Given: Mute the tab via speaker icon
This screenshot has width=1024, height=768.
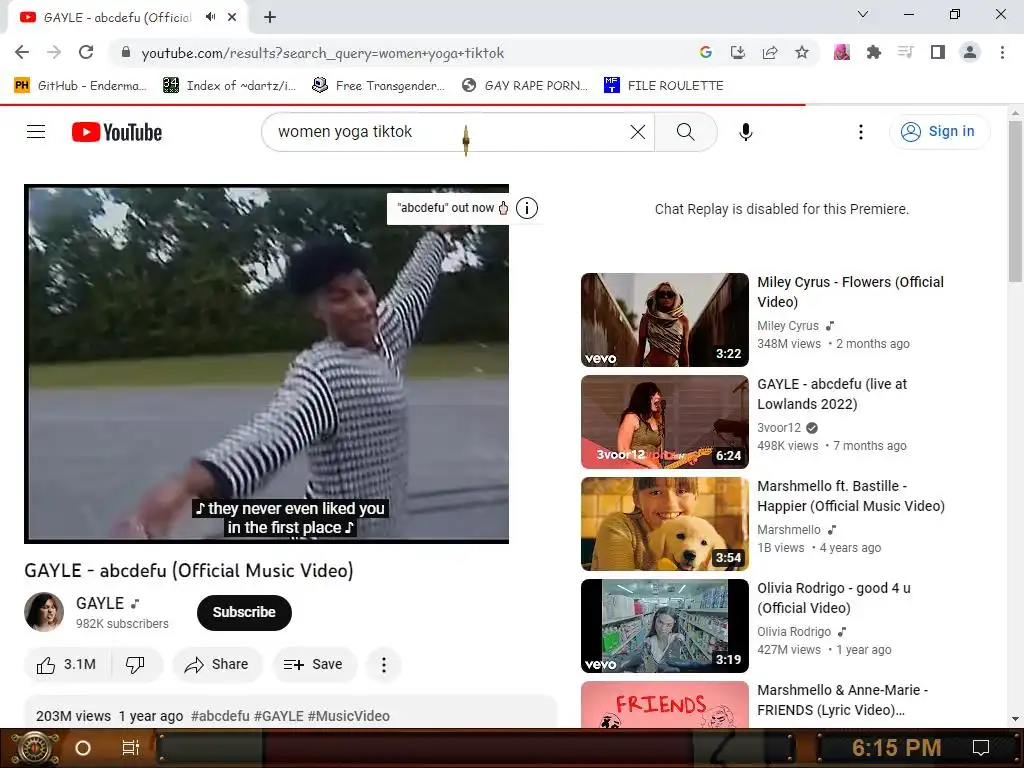Looking at the screenshot, I should pos(210,17).
